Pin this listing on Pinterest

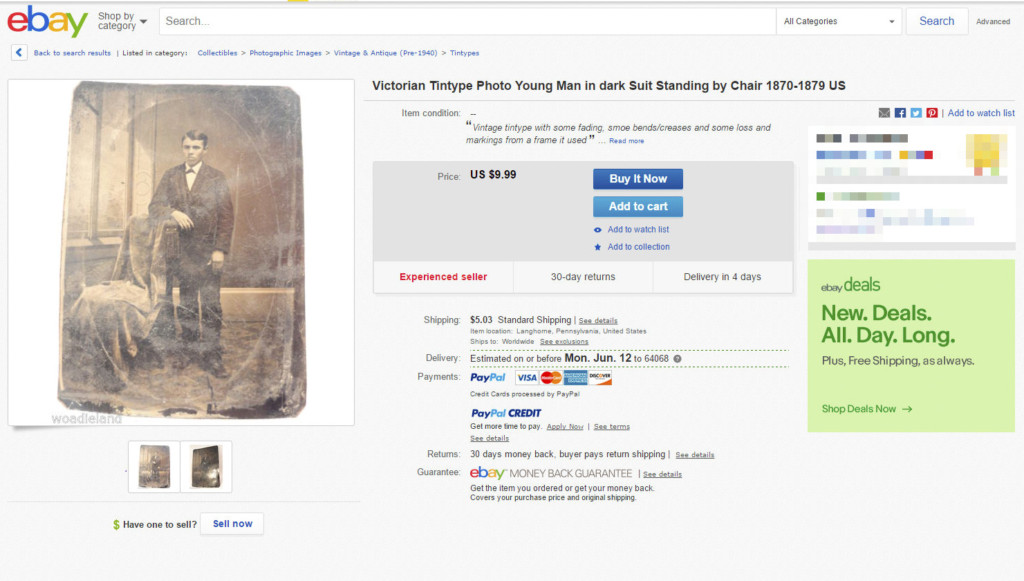932,113
